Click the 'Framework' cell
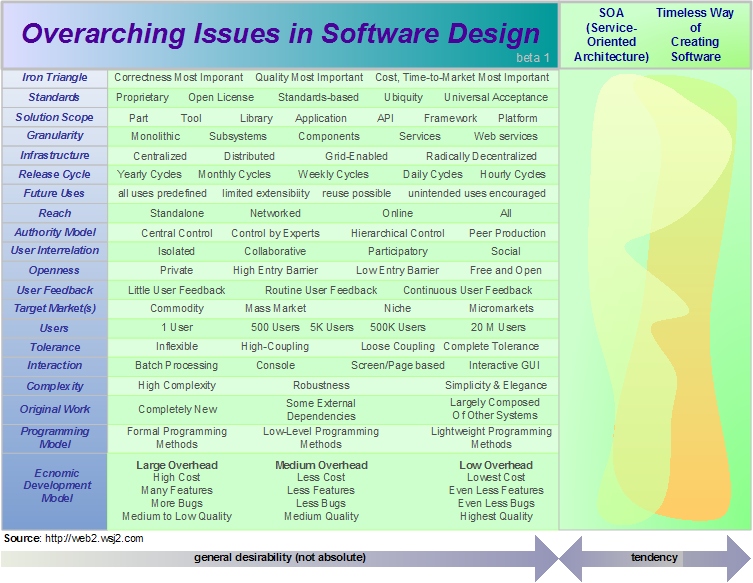Image resolution: width=753 pixels, height=583 pixels. 450,118
